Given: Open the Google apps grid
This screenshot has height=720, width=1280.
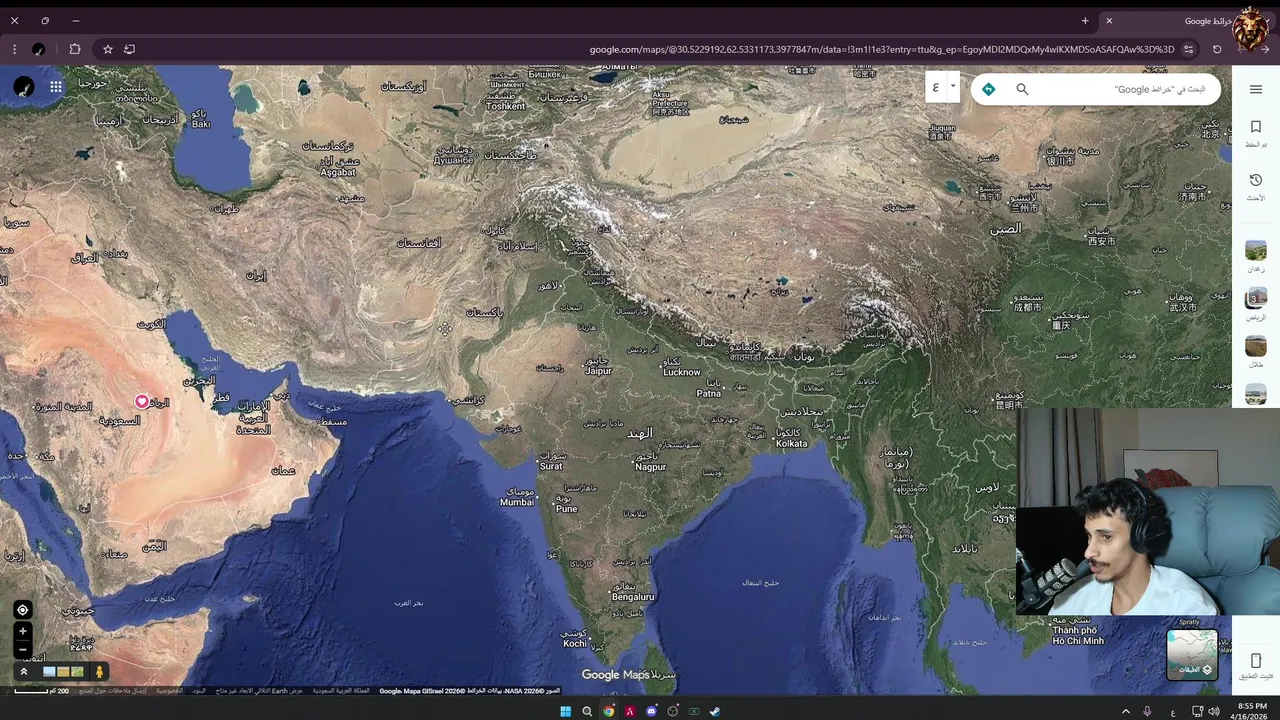Looking at the screenshot, I should 56,87.
